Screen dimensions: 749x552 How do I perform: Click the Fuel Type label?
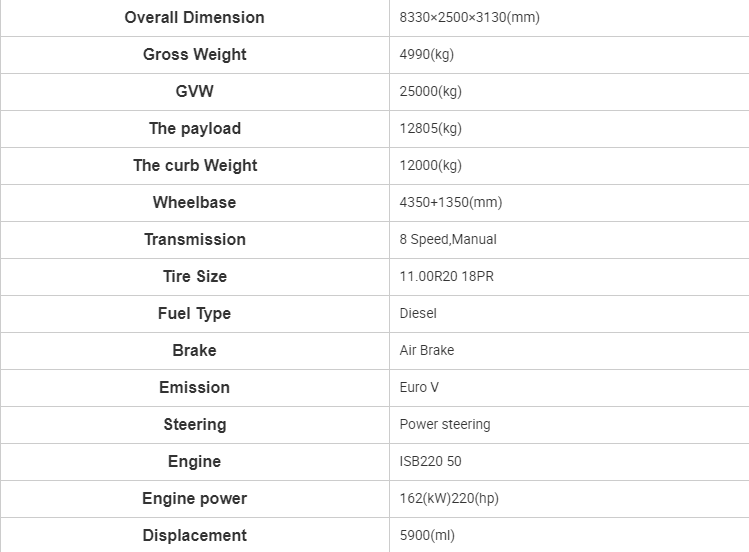pyautogui.click(x=194, y=314)
